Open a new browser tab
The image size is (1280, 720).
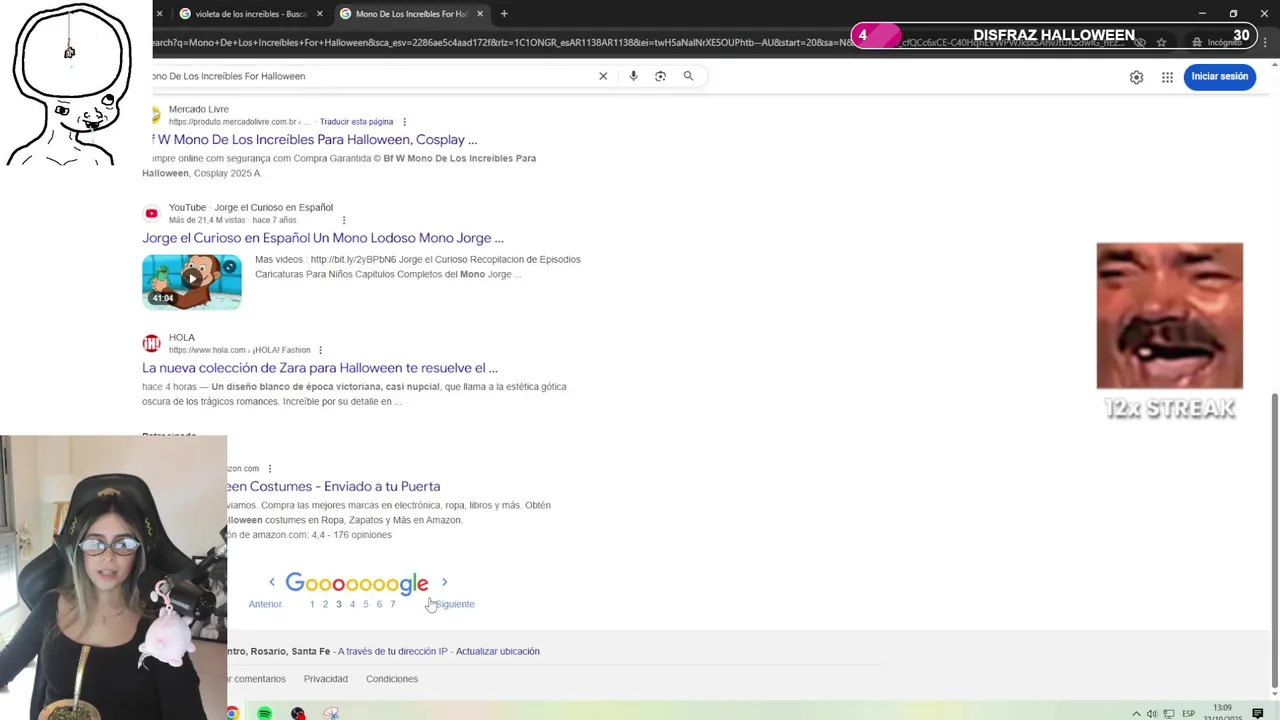504,14
